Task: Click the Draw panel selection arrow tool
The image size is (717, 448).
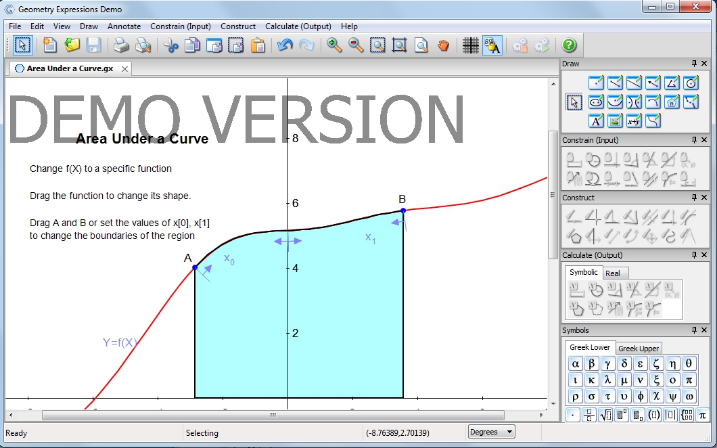Action: (574, 102)
